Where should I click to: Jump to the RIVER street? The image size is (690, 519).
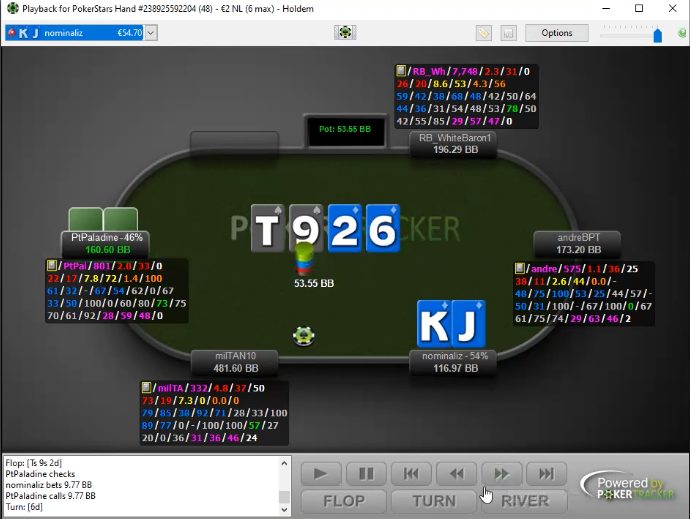(525, 501)
